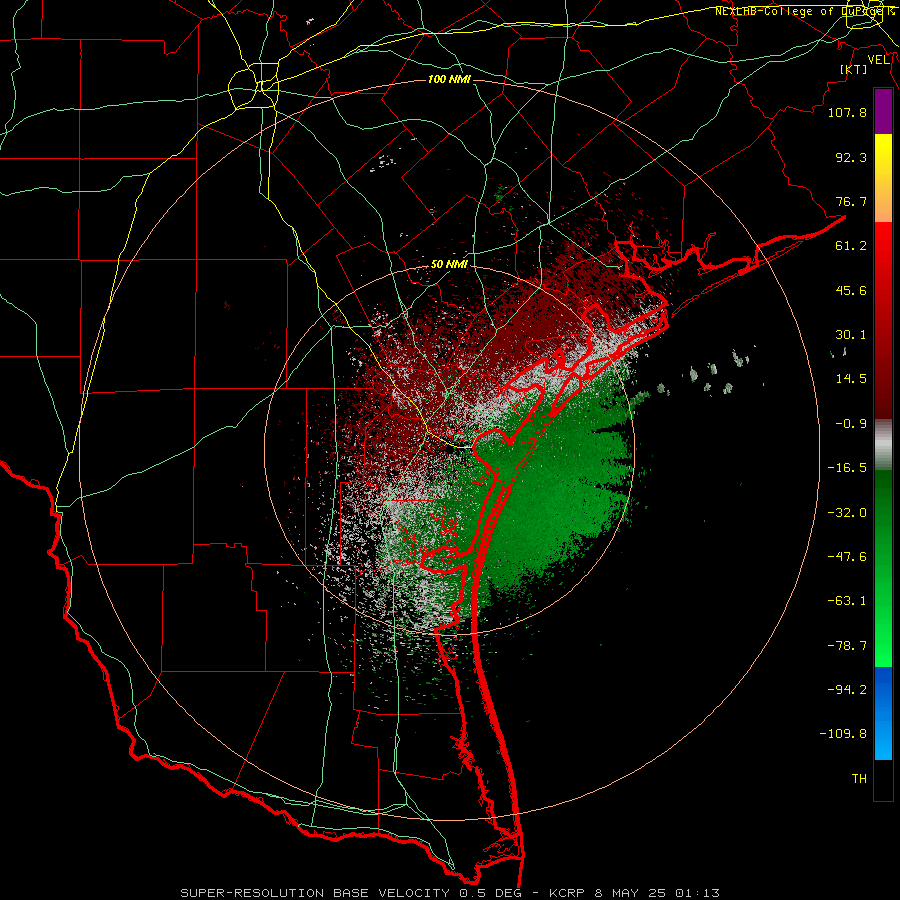900x900 pixels.
Task: Click the -32.0 velocity legend value
Action: 847,513
